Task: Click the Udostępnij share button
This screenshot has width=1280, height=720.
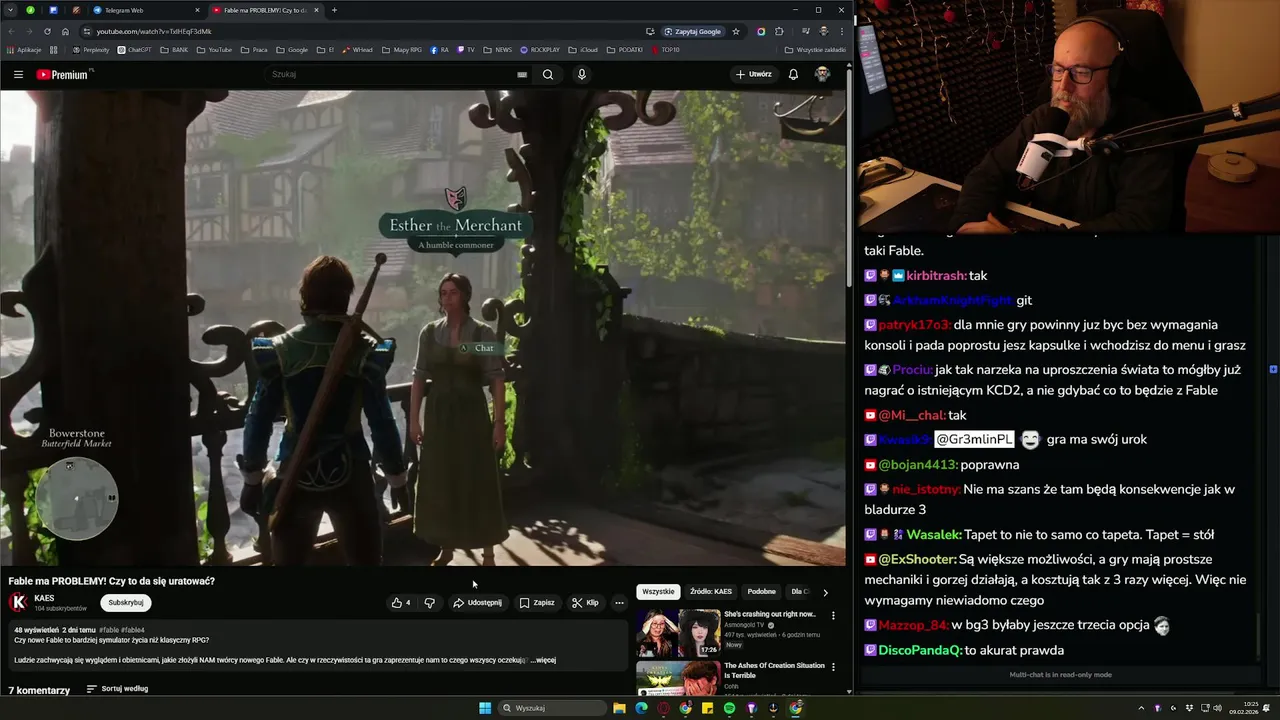Action: pos(477,603)
